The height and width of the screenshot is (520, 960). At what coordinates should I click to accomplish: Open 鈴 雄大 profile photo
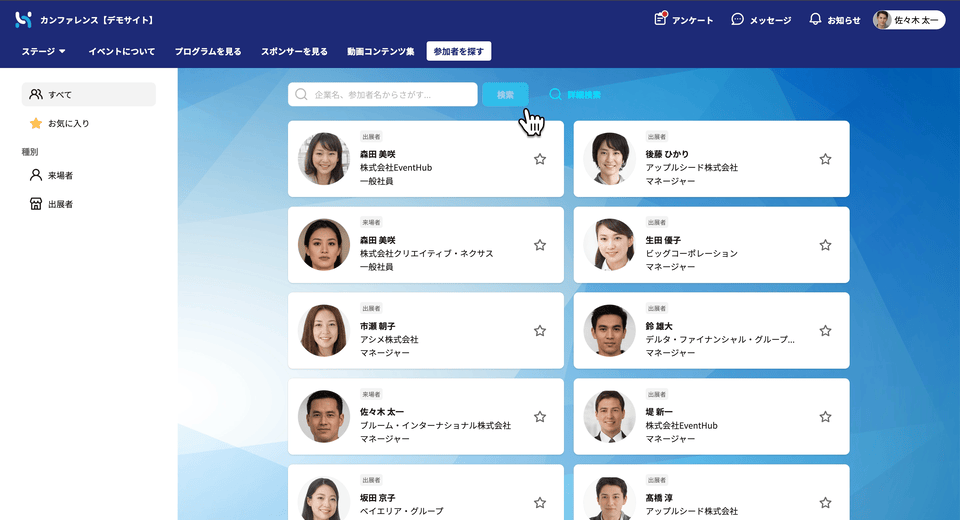point(610,330)
